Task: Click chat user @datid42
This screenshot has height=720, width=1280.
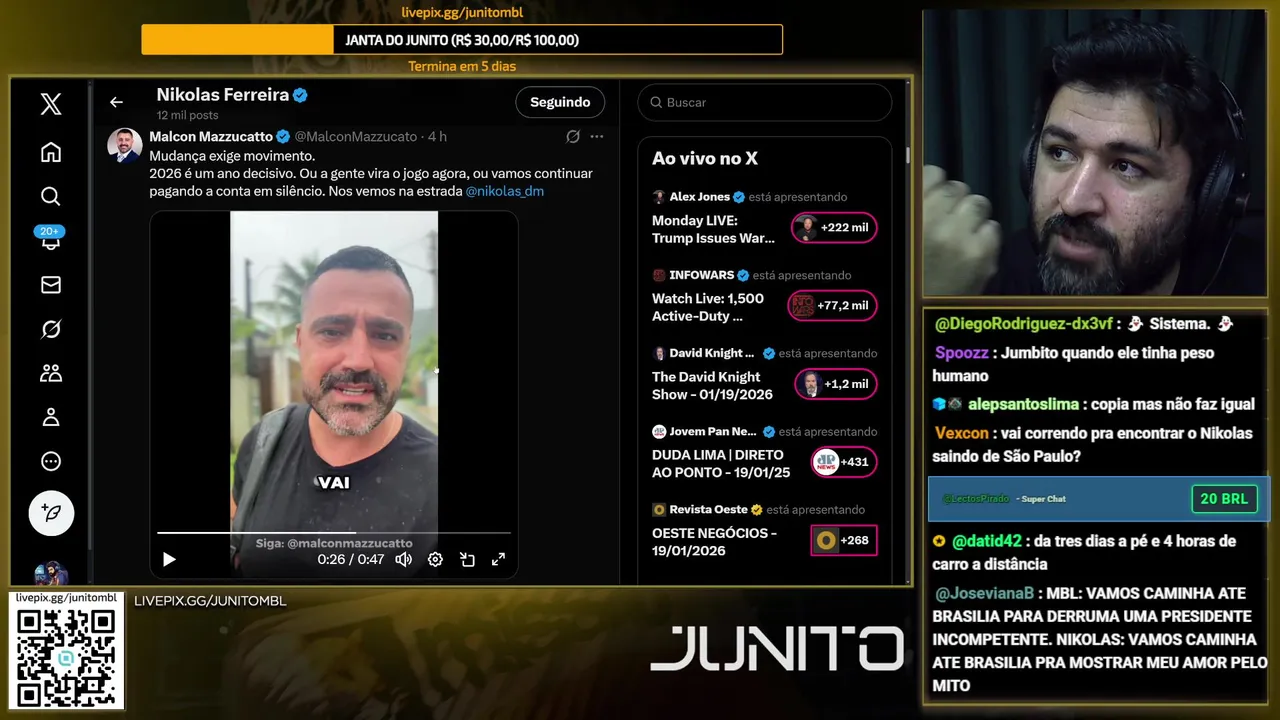Action: pyautogui.click(x=986, y=541)
